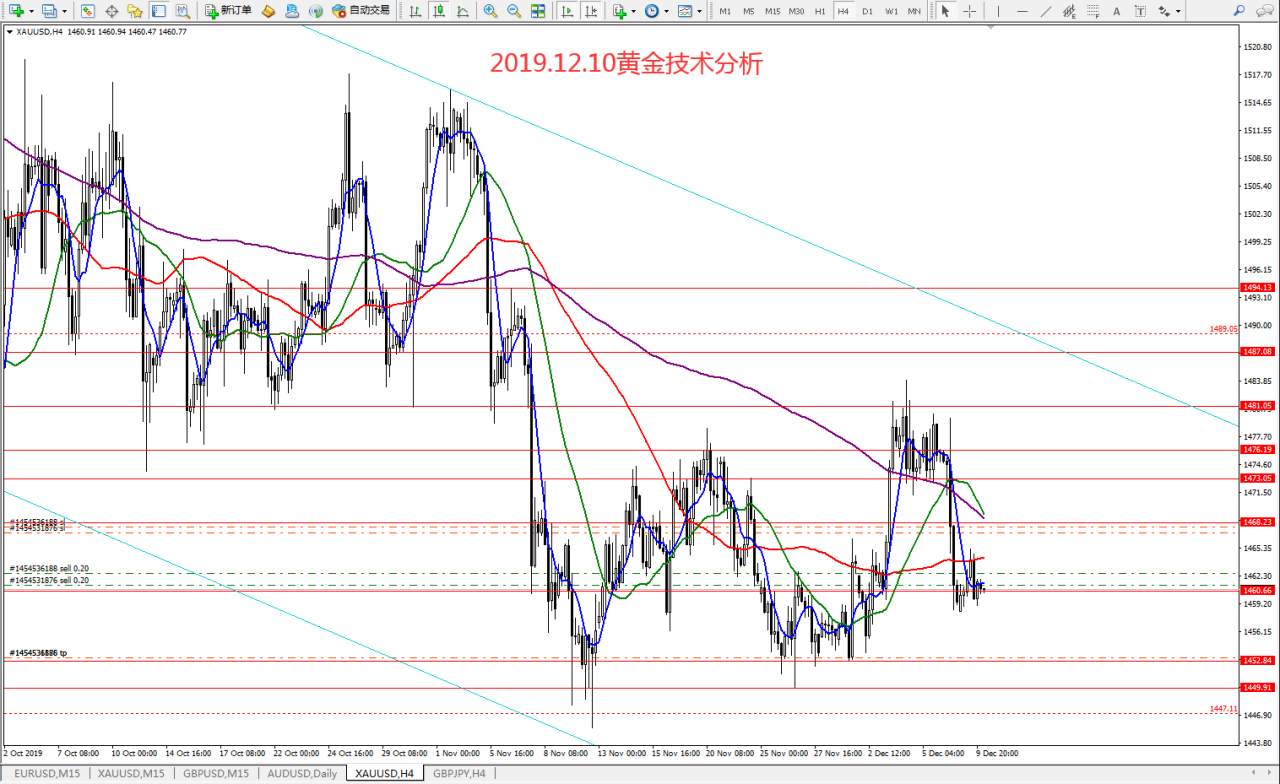
Task: Toggle the Data Window crosshair-circle icon
Action: tap(111, 10)
